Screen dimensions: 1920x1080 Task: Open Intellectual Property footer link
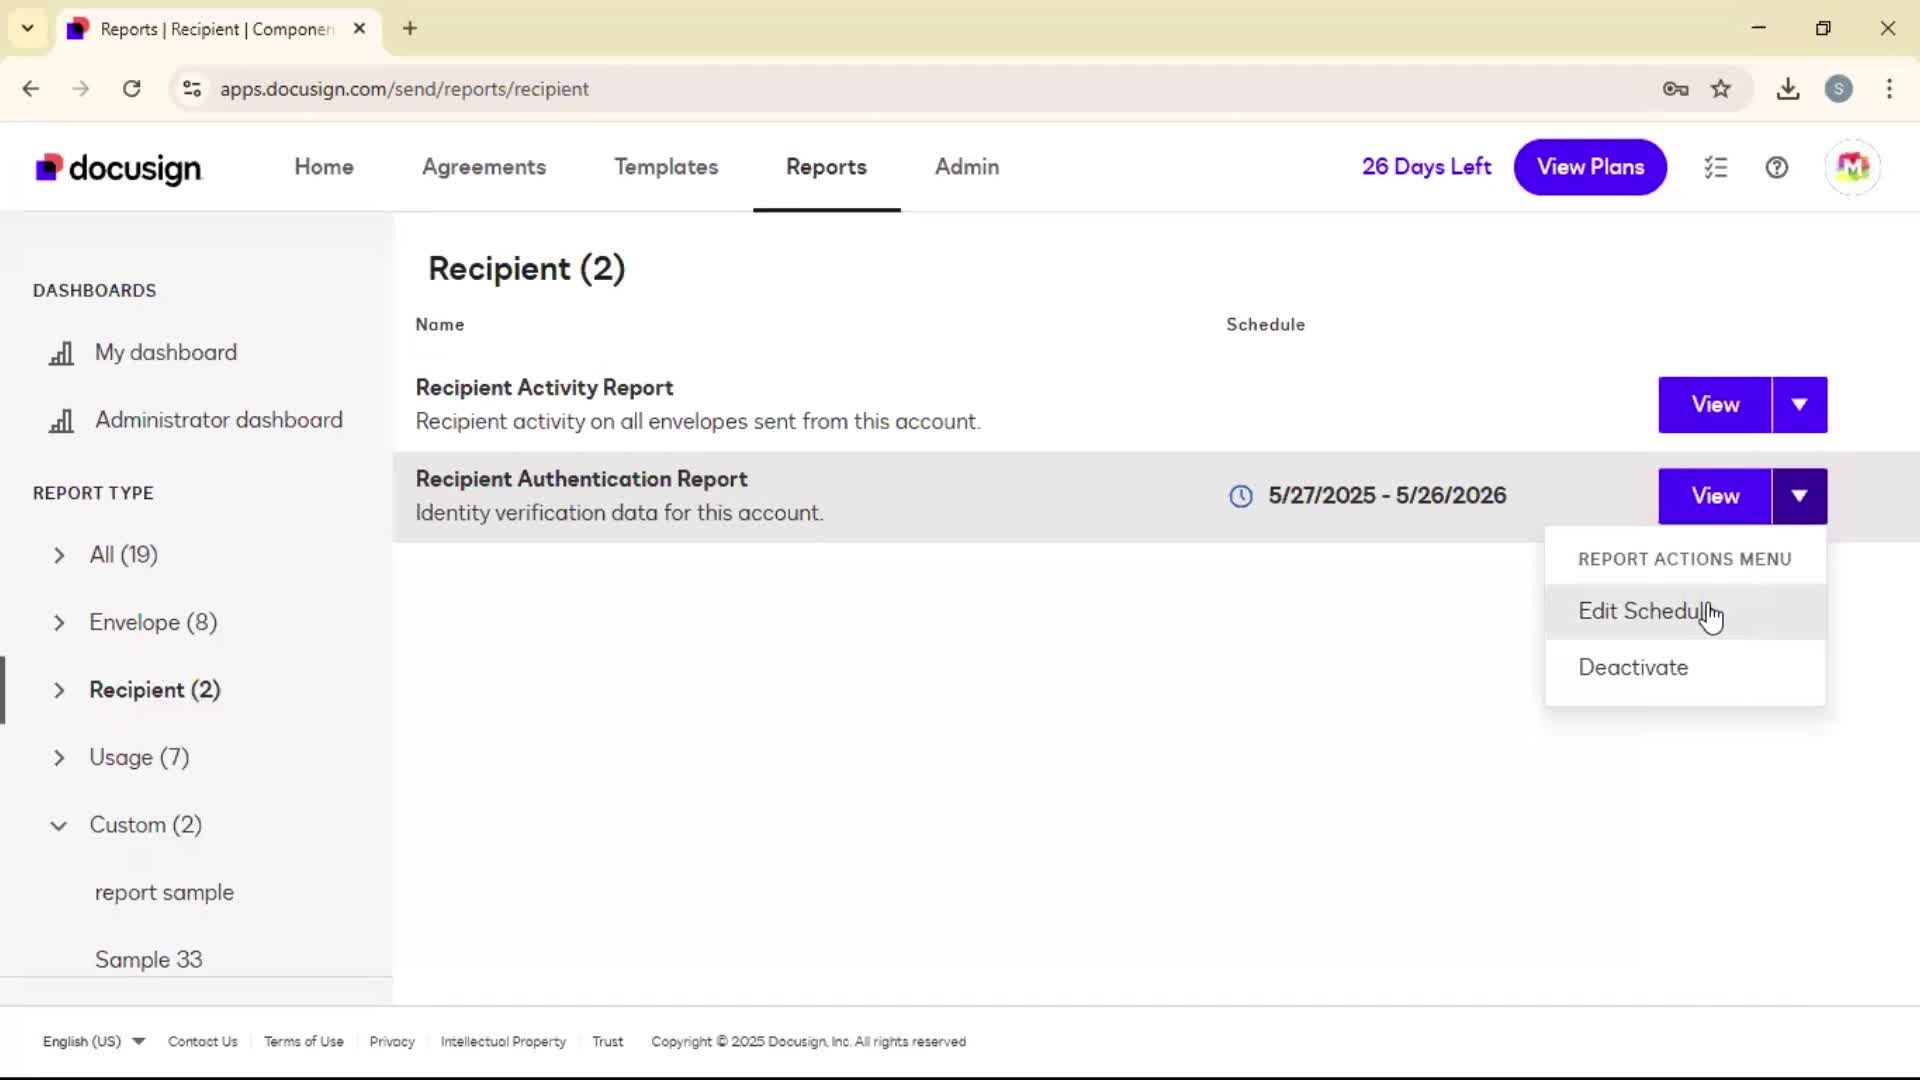tap(503, 1041)
